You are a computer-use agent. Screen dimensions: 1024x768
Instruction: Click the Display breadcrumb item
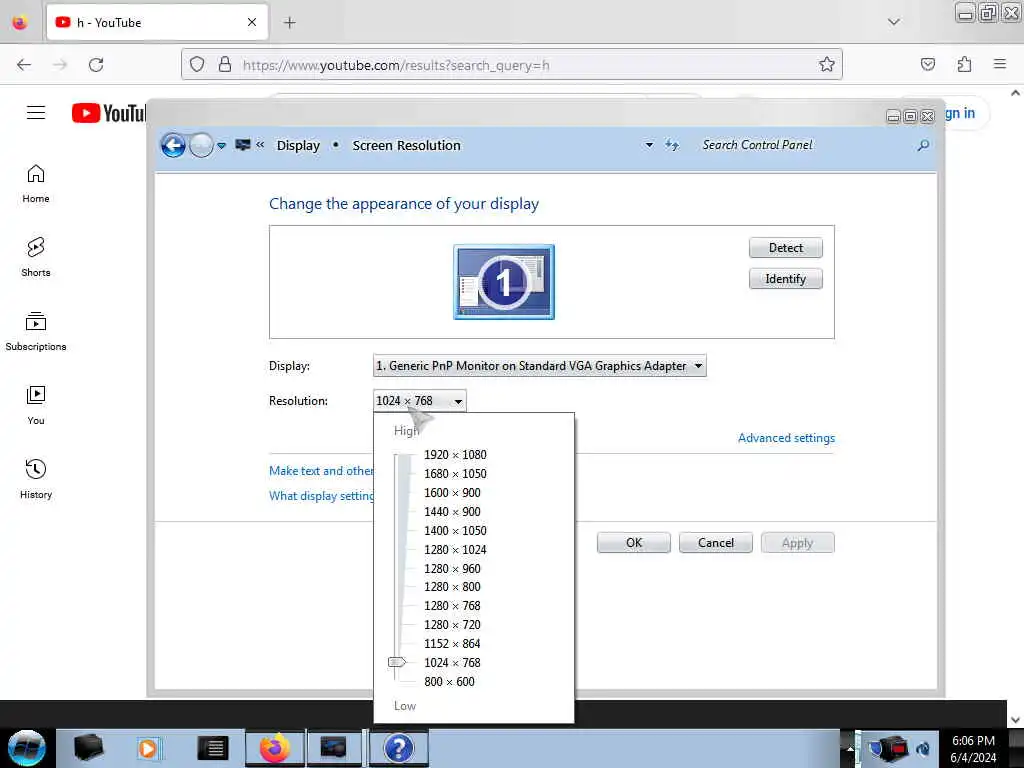pos(298,146)
